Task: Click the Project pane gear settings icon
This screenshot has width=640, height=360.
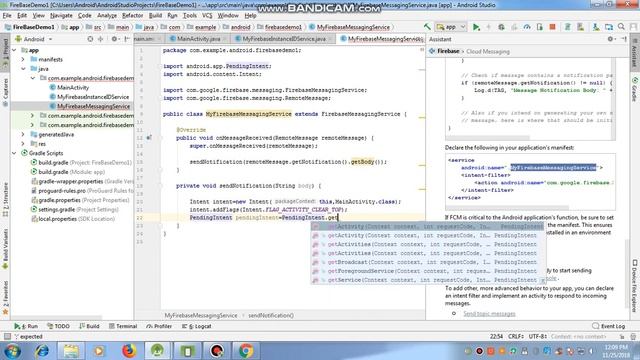Action: pyautogui.click(x=115, y=39)
